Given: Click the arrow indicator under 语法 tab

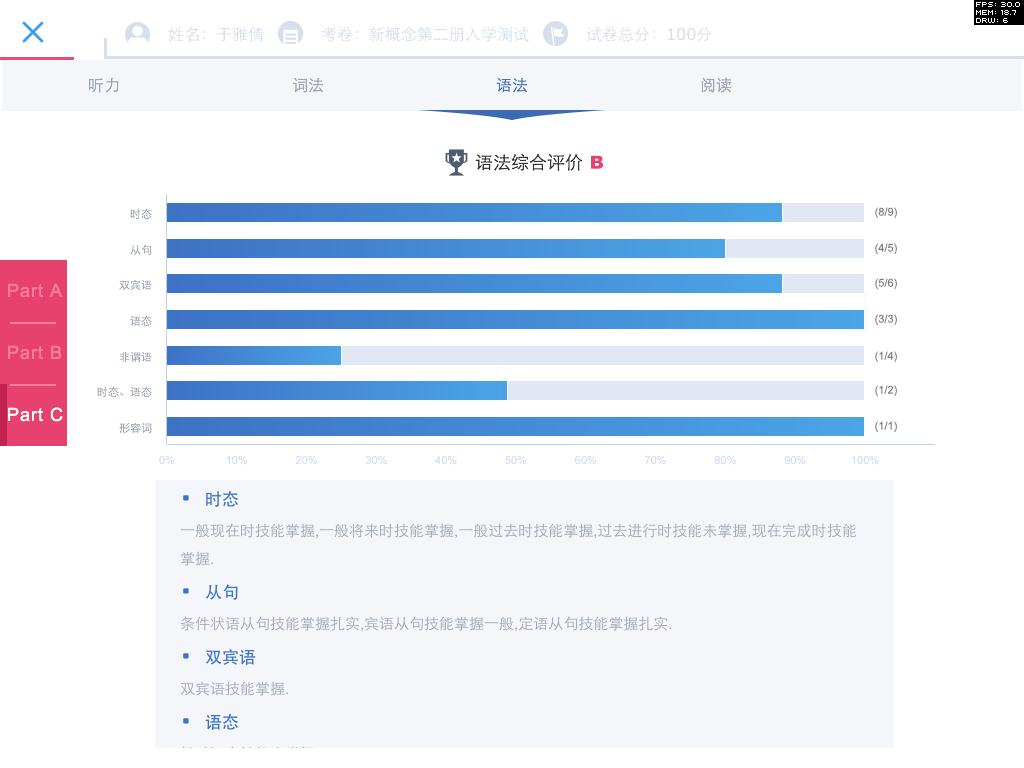Looking at the screenshot, I should (x=513, y=114).
